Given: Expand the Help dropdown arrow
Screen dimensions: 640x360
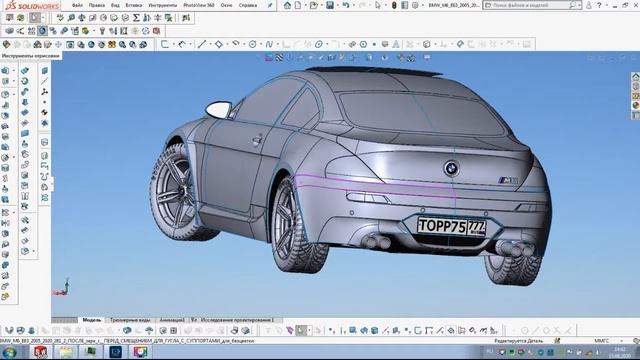Looking at the screenshot, I should [606, 5].
